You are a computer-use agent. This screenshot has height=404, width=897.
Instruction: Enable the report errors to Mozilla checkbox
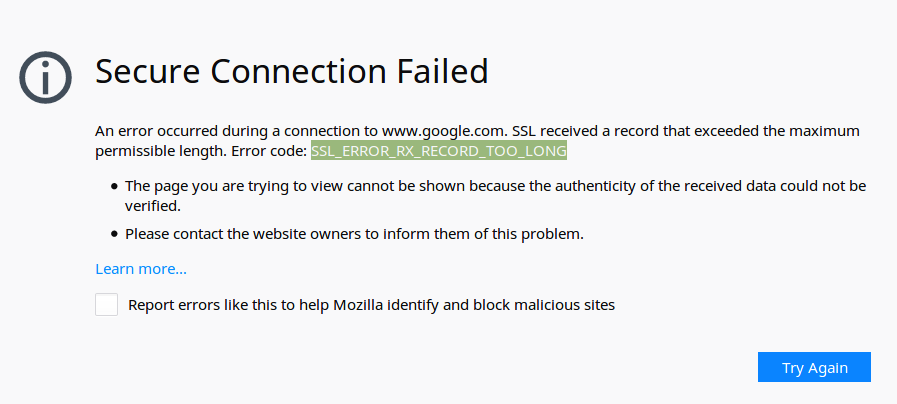[106, 304]
